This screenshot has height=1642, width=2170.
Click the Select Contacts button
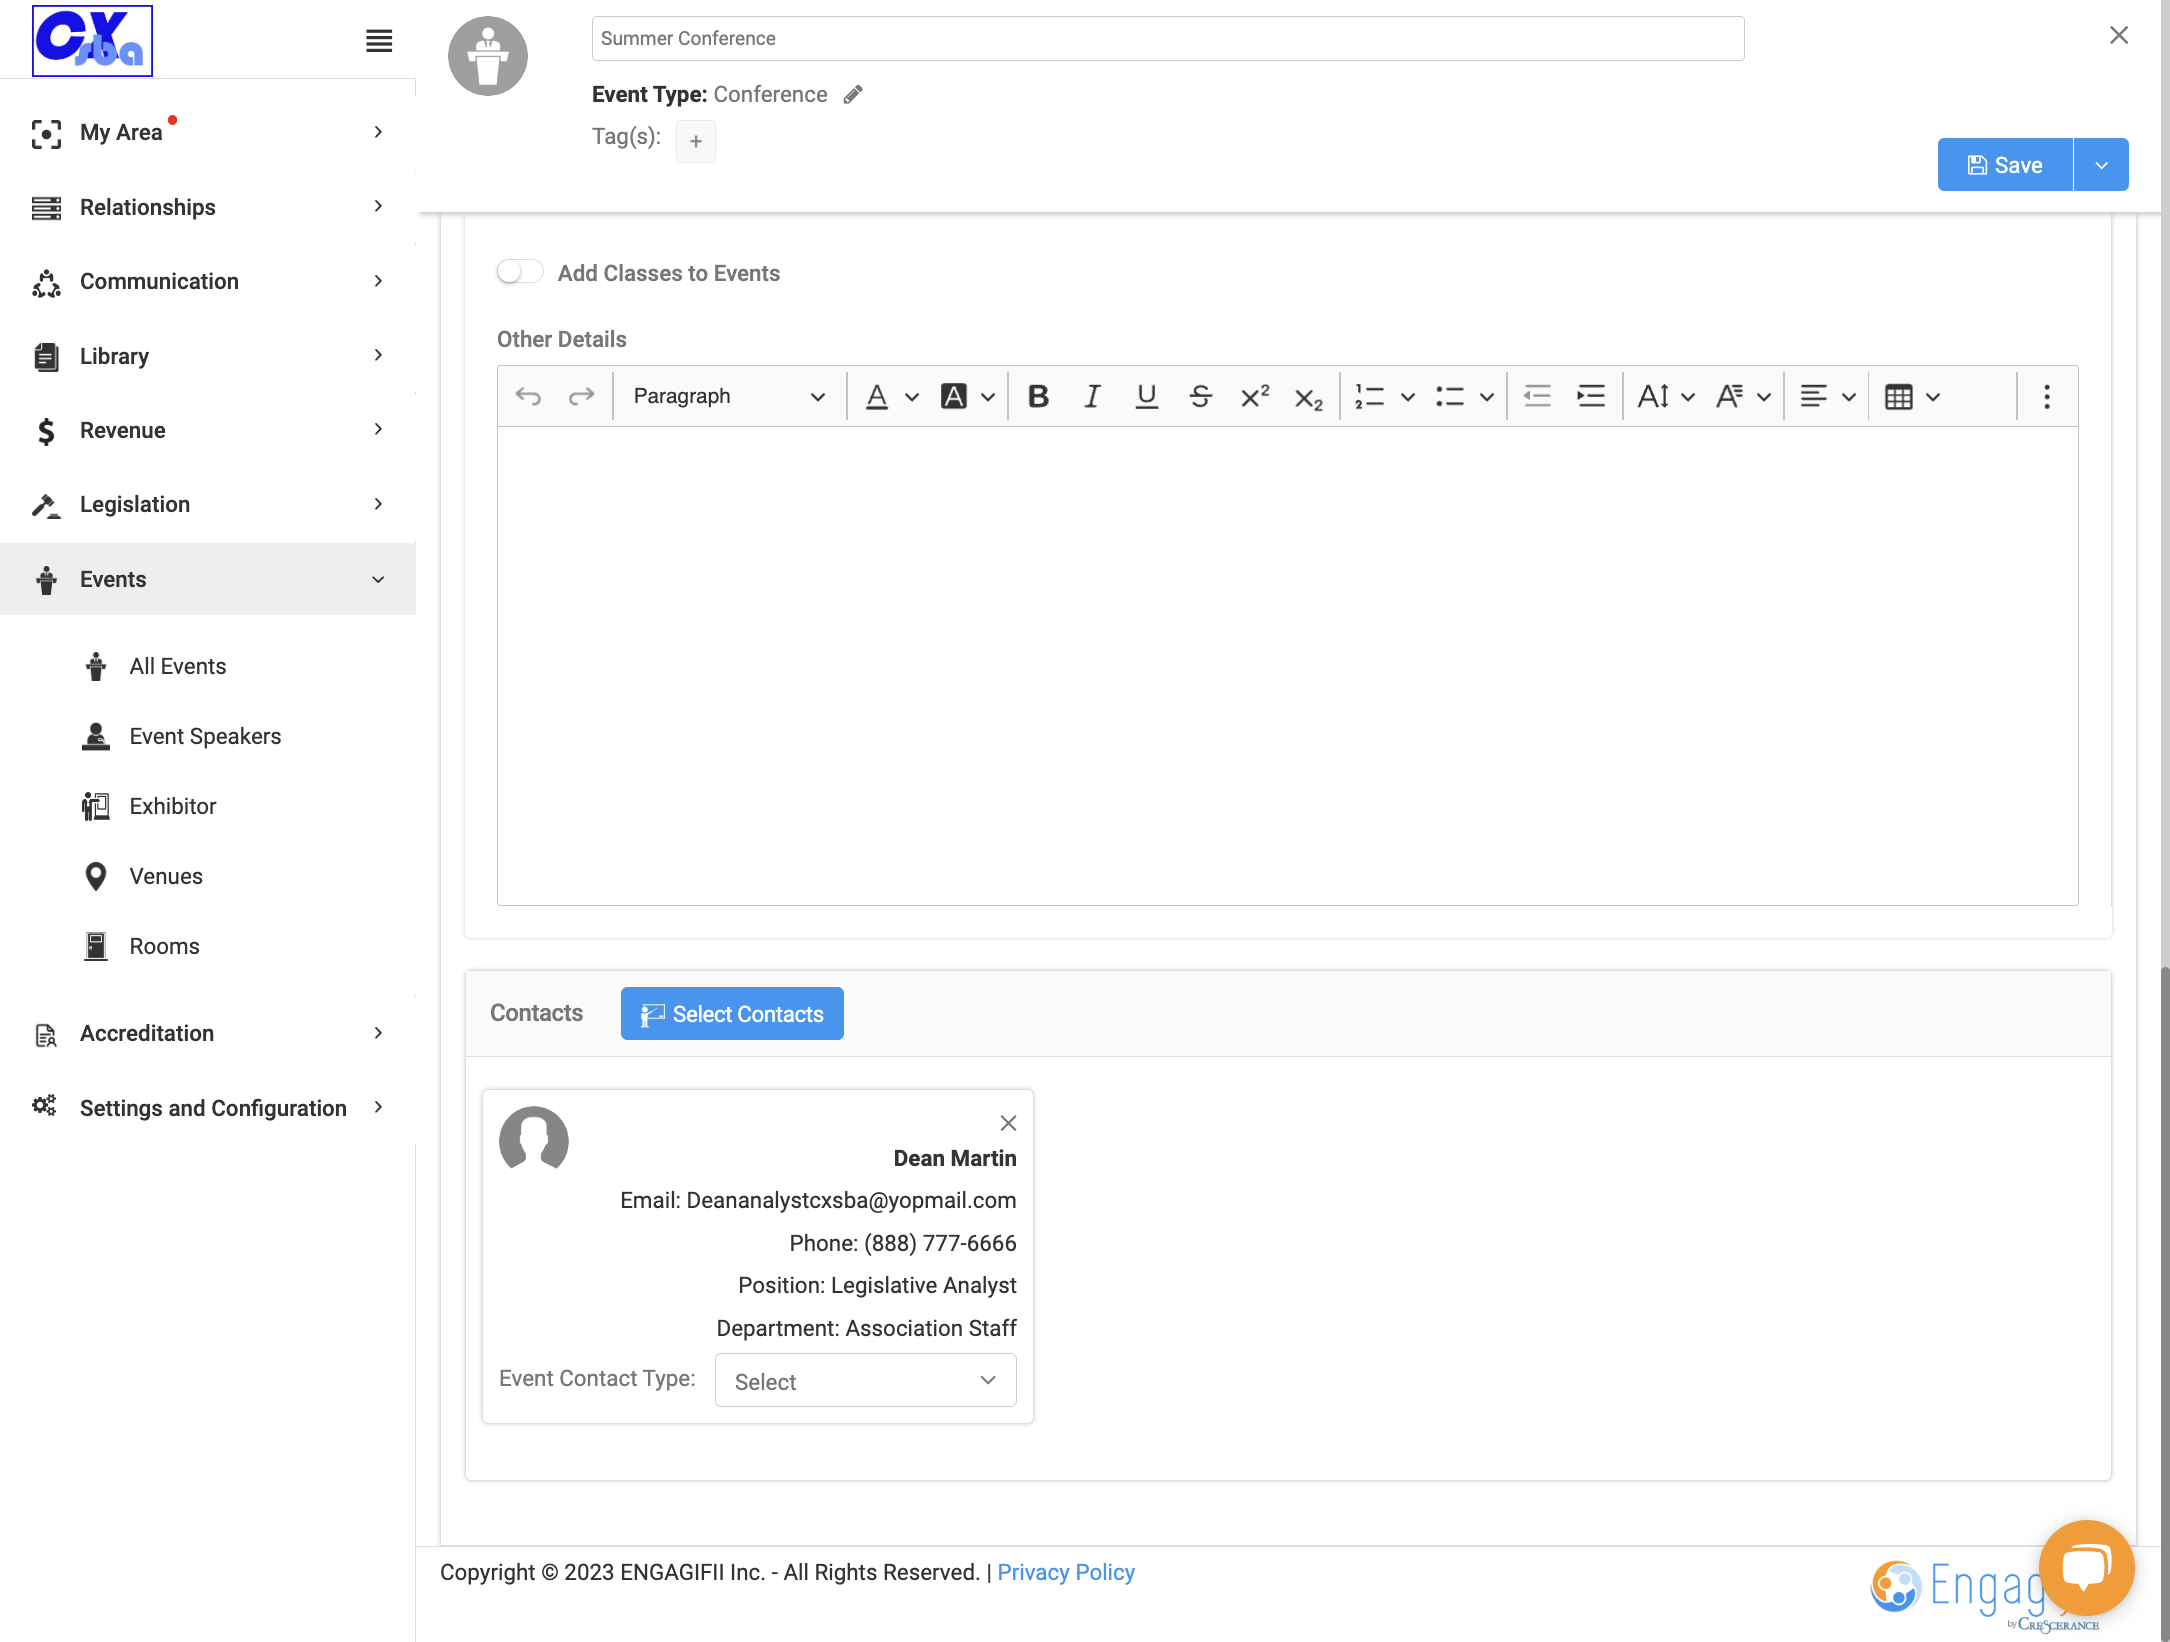[x=732, y=1014]
